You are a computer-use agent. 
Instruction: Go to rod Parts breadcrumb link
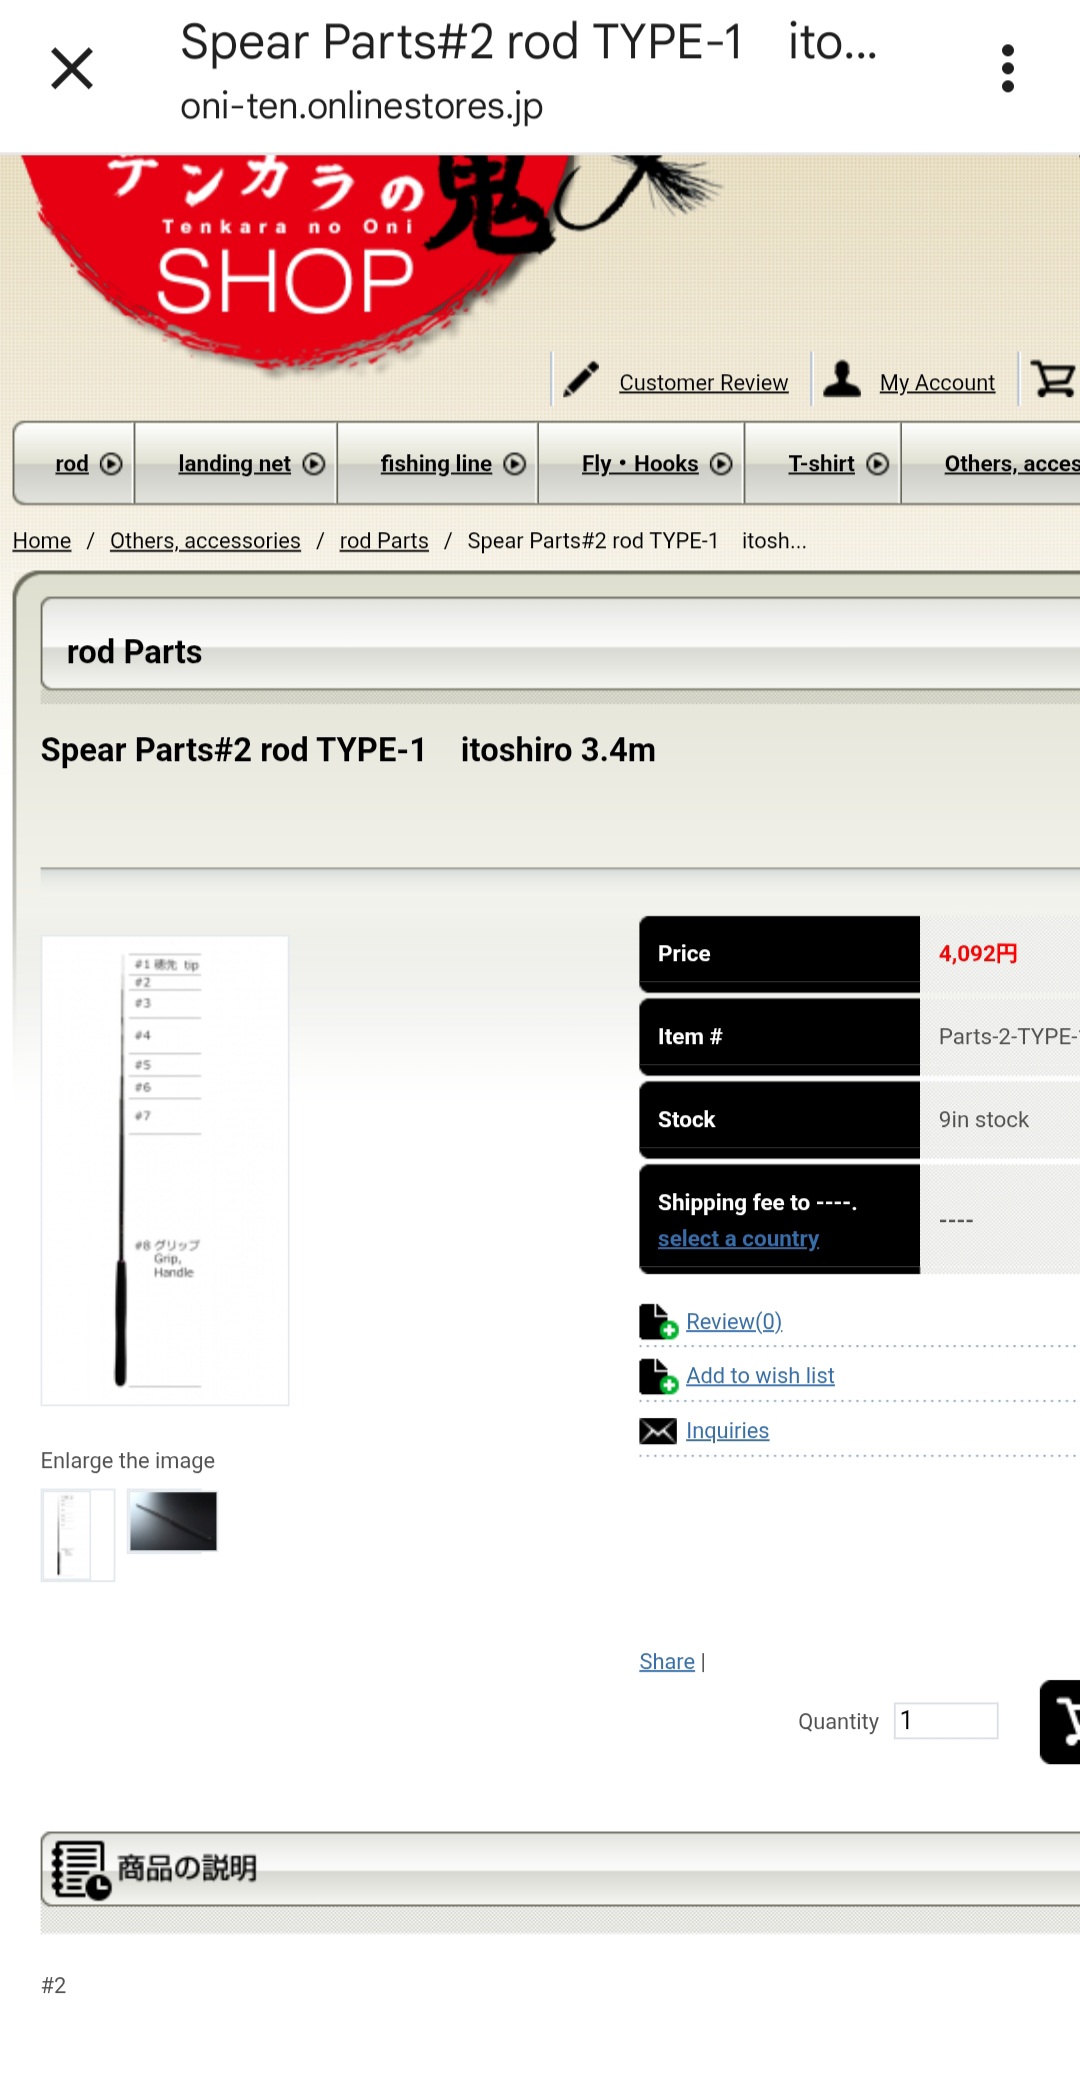point(384,541)
